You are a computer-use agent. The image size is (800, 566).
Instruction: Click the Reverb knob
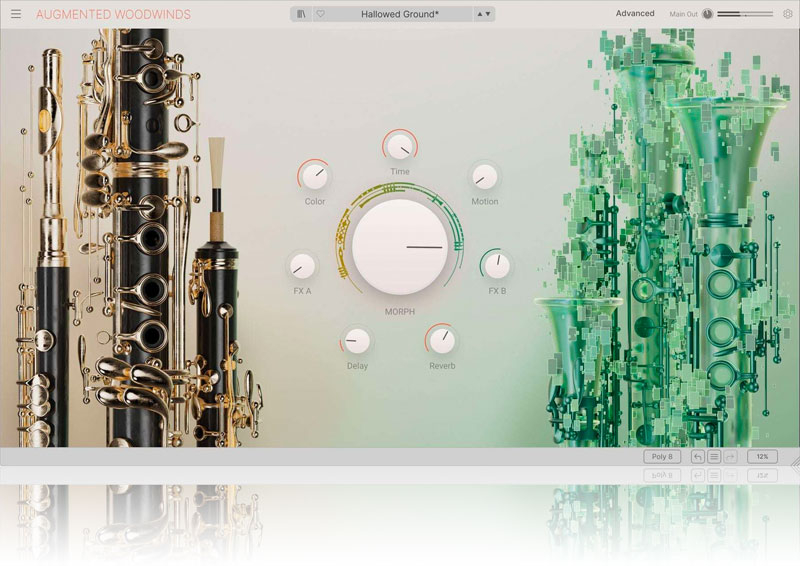click(442, 341)
